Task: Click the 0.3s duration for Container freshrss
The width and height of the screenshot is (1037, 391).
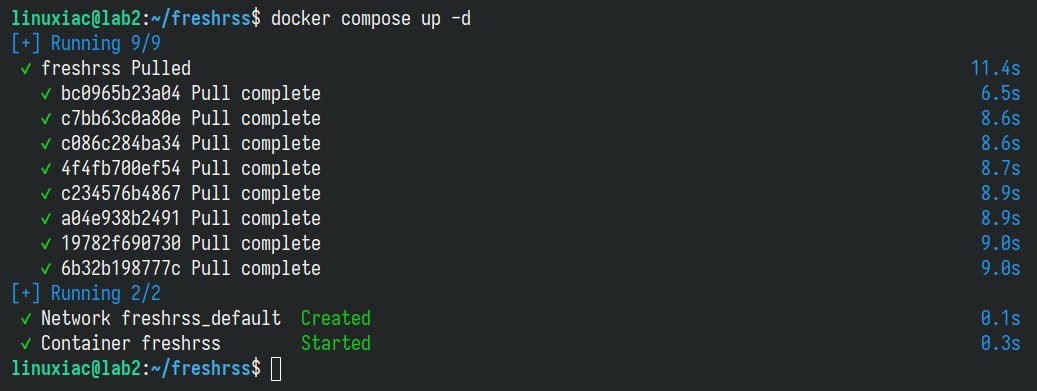Action: (x=1001, y=344)
